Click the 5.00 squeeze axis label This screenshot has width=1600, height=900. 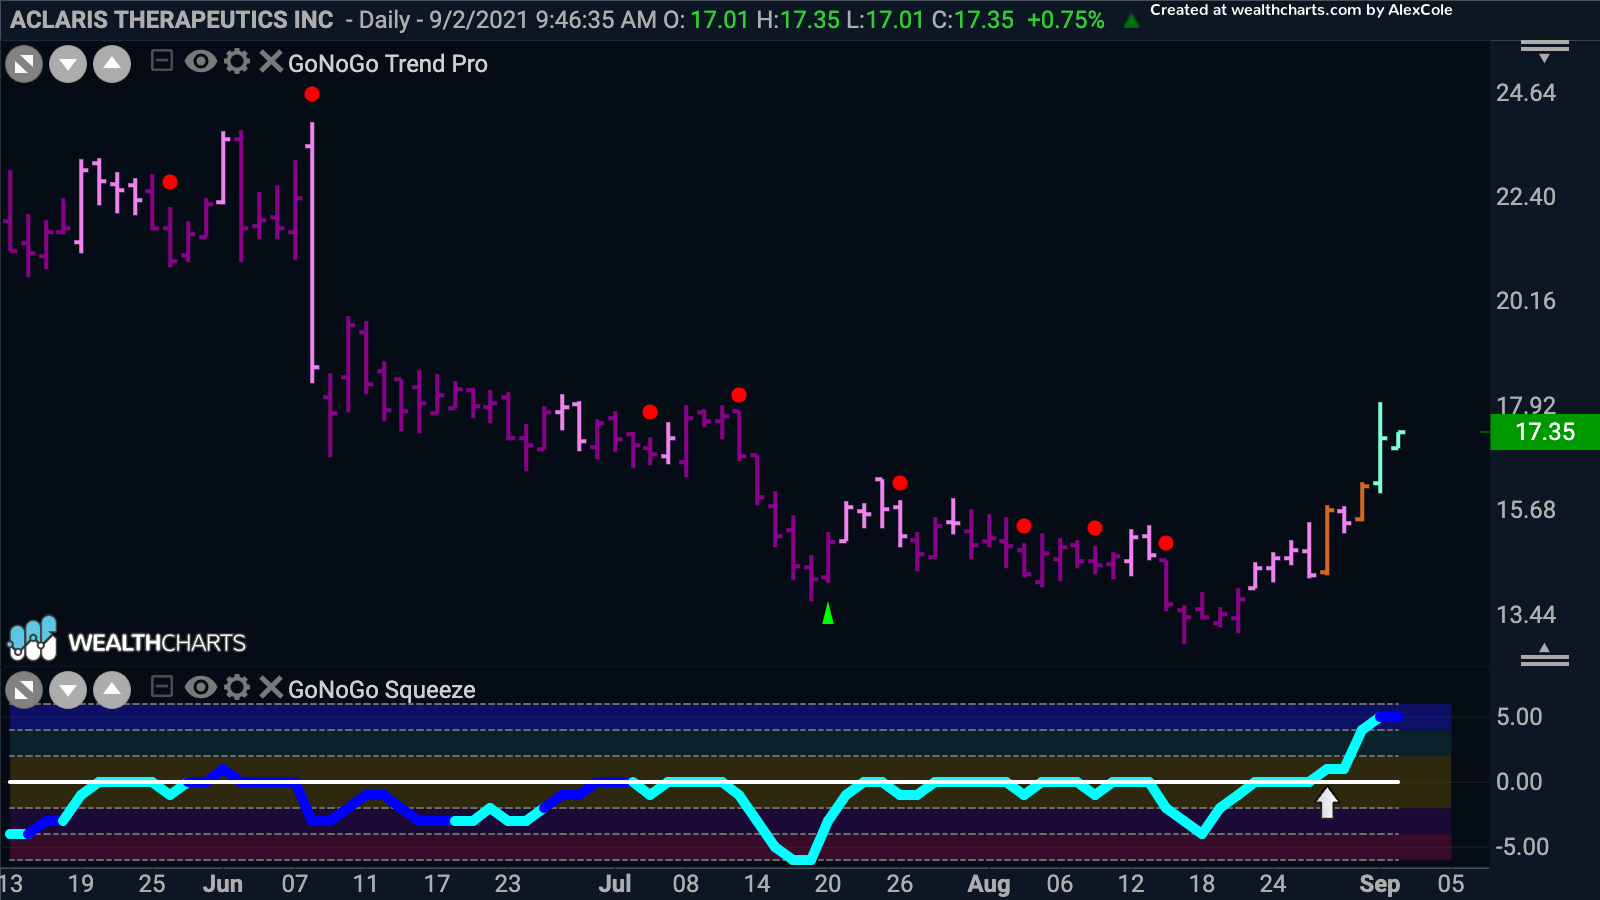(x=1519, y=717)
